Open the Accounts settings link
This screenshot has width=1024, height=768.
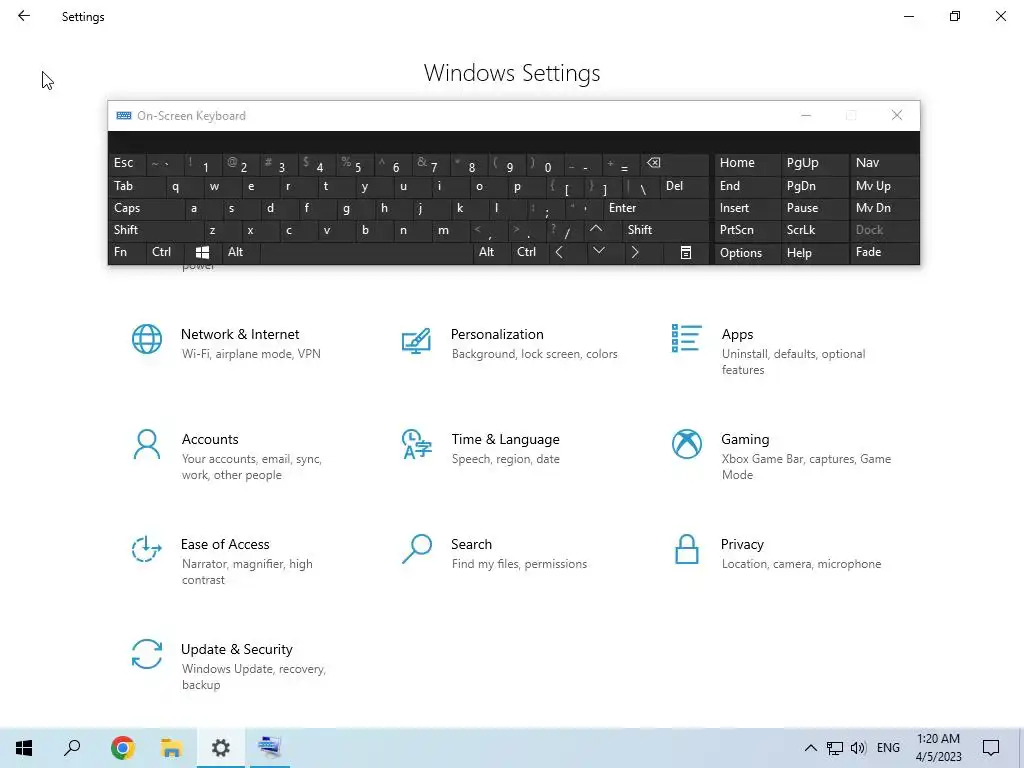coord(210,439)
